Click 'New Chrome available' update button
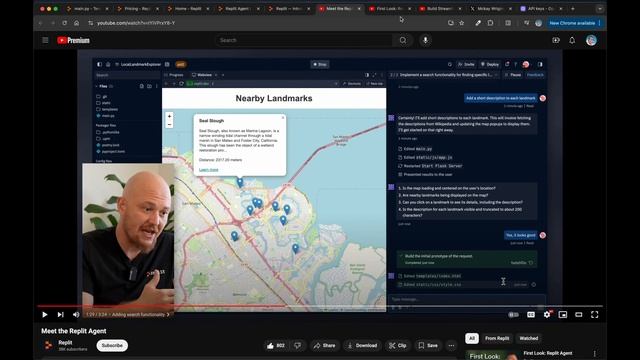Image resolution: width=640 pixels, height=360 pixels. coord(572,23)
